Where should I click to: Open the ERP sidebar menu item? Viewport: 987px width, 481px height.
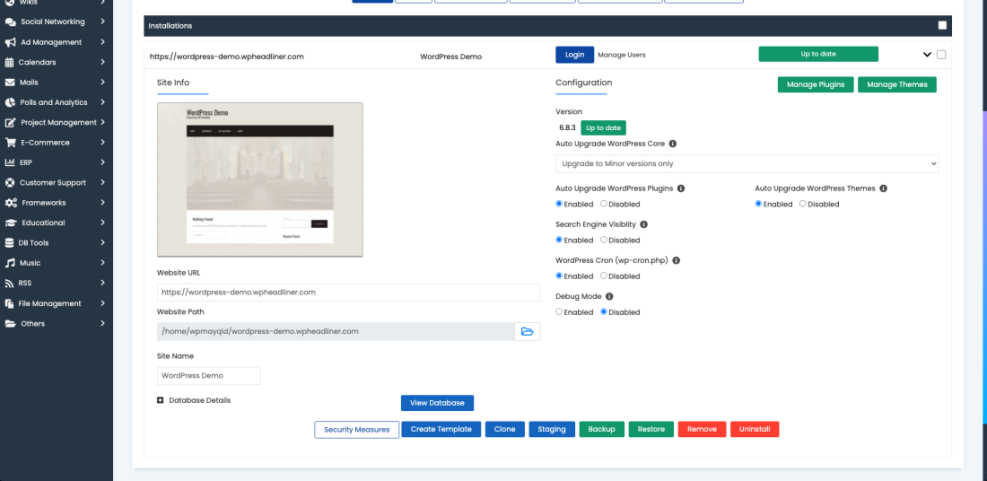coord(56,162)
